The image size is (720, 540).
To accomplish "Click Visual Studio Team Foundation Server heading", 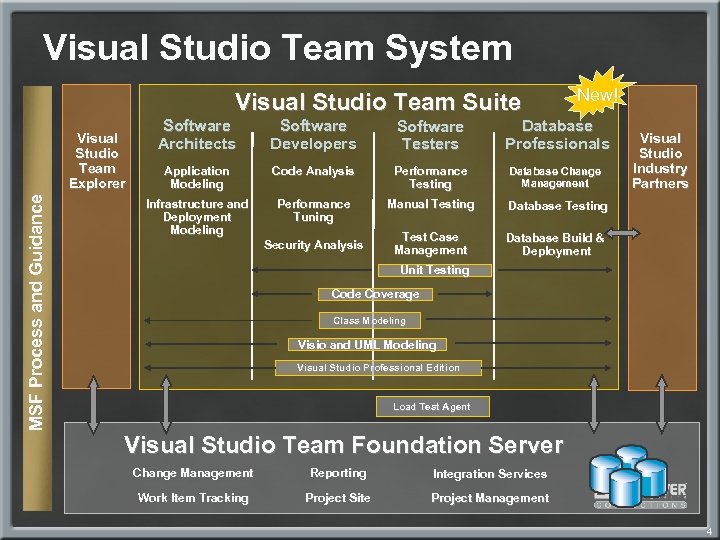I will (343, 445).
